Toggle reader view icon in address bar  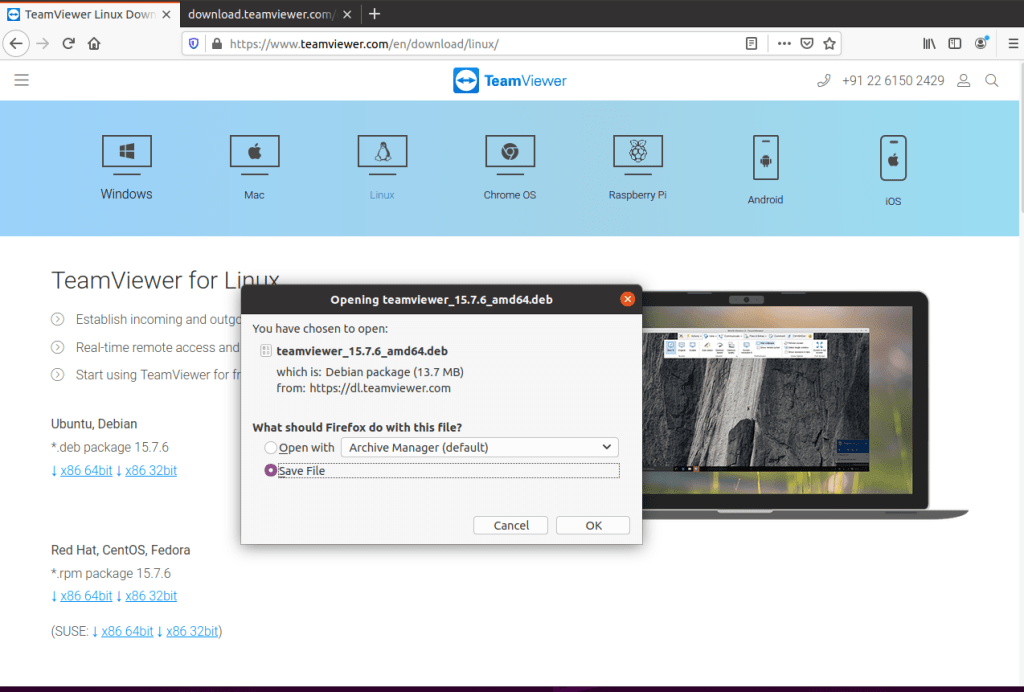(752, 44)
